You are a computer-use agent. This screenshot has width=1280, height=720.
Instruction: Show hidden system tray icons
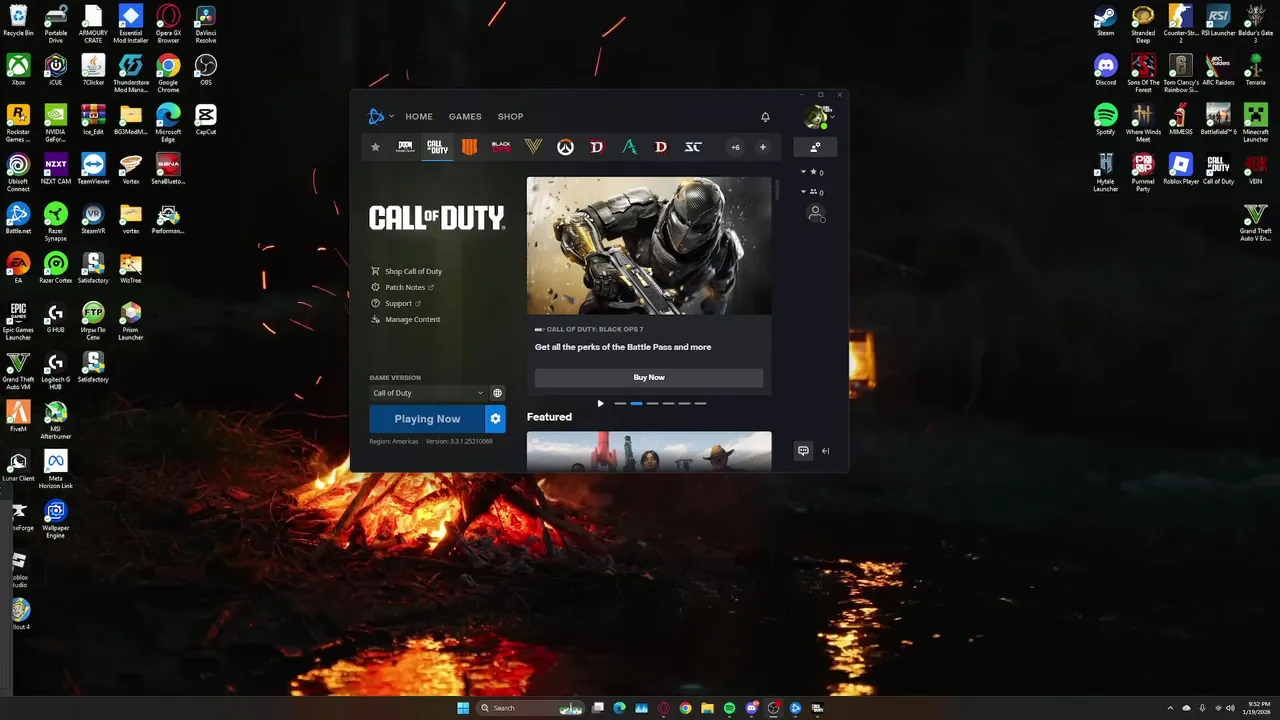(x=1170, y=708)
